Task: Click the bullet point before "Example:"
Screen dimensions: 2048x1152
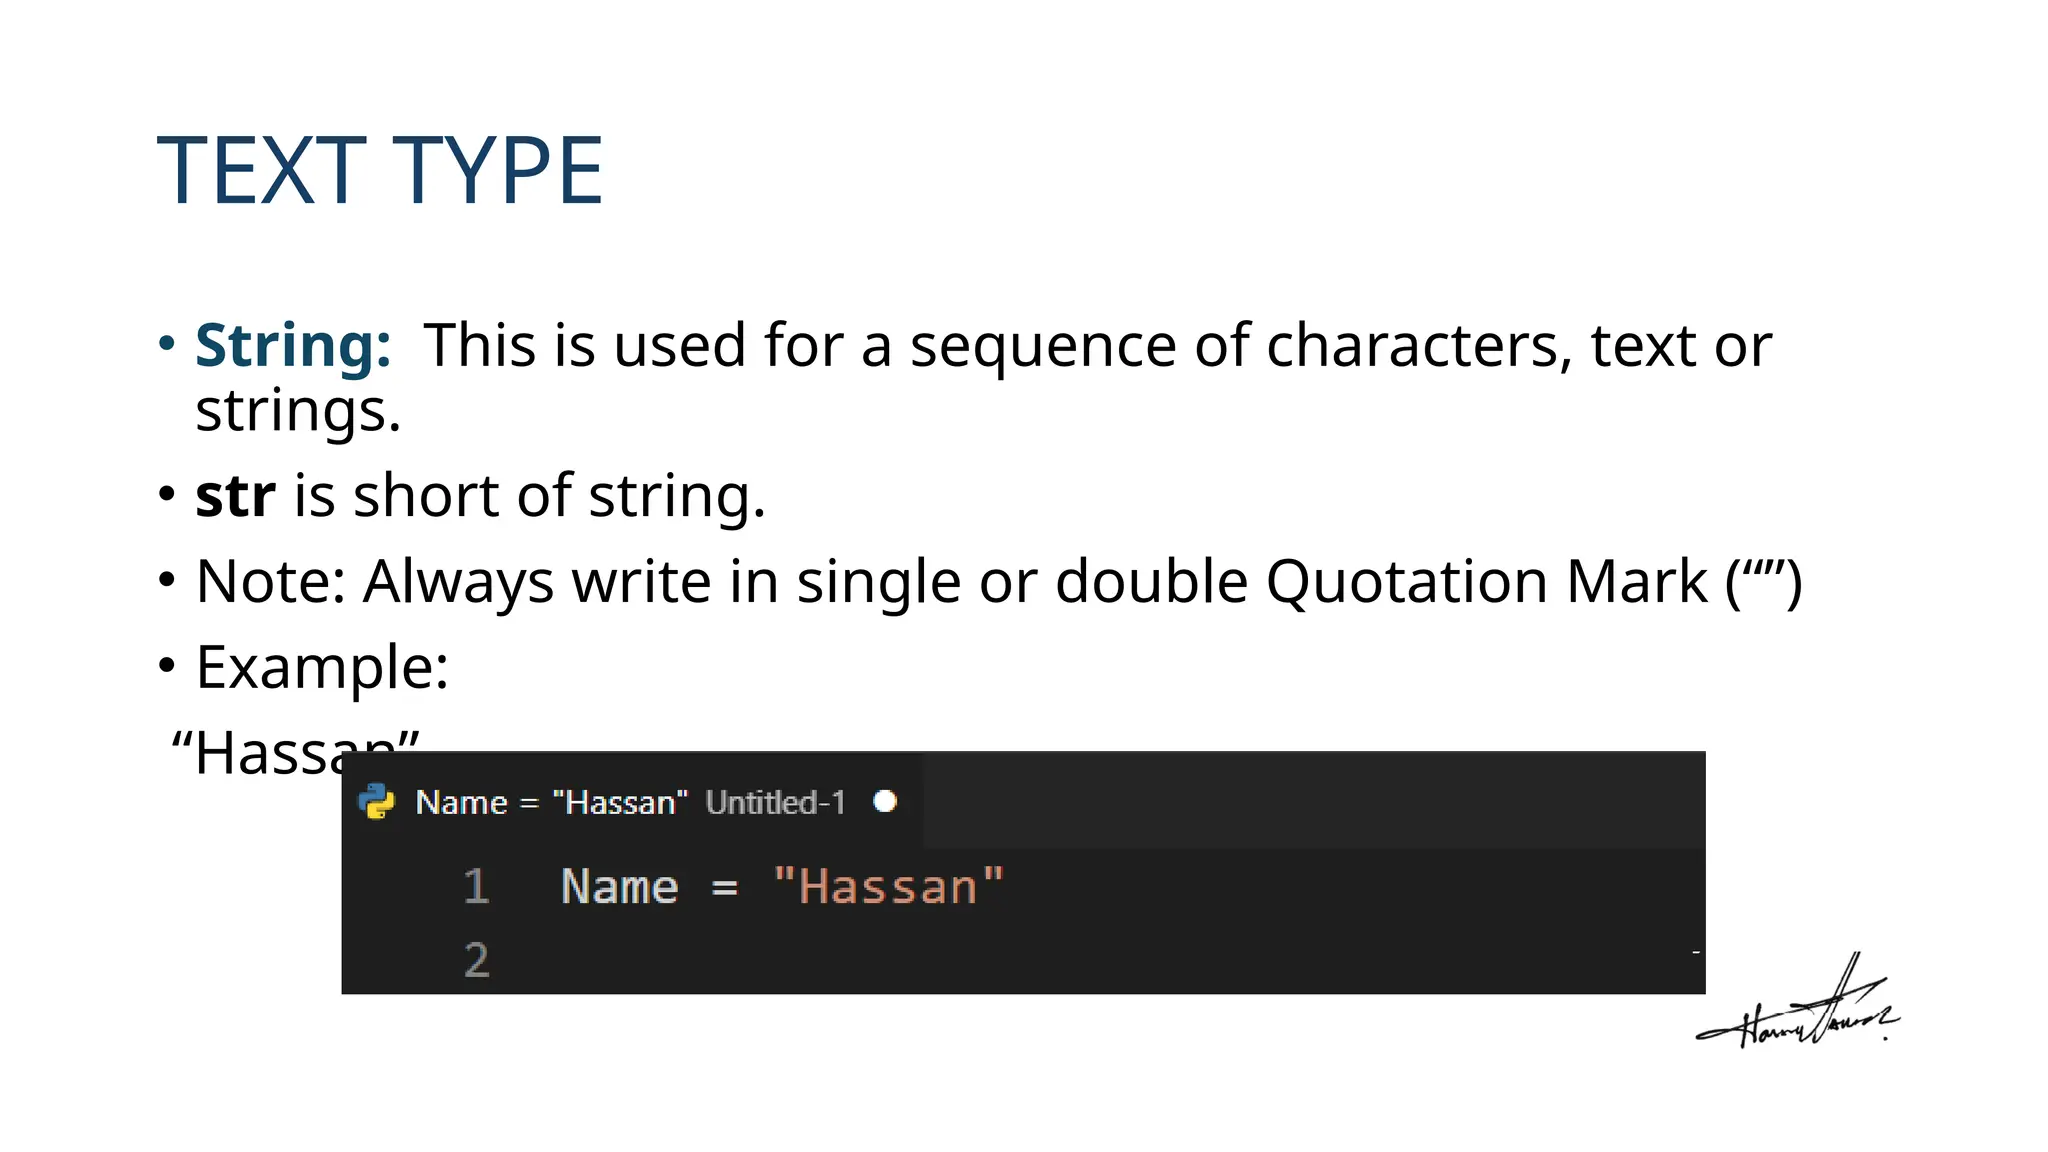Action: 167,665
